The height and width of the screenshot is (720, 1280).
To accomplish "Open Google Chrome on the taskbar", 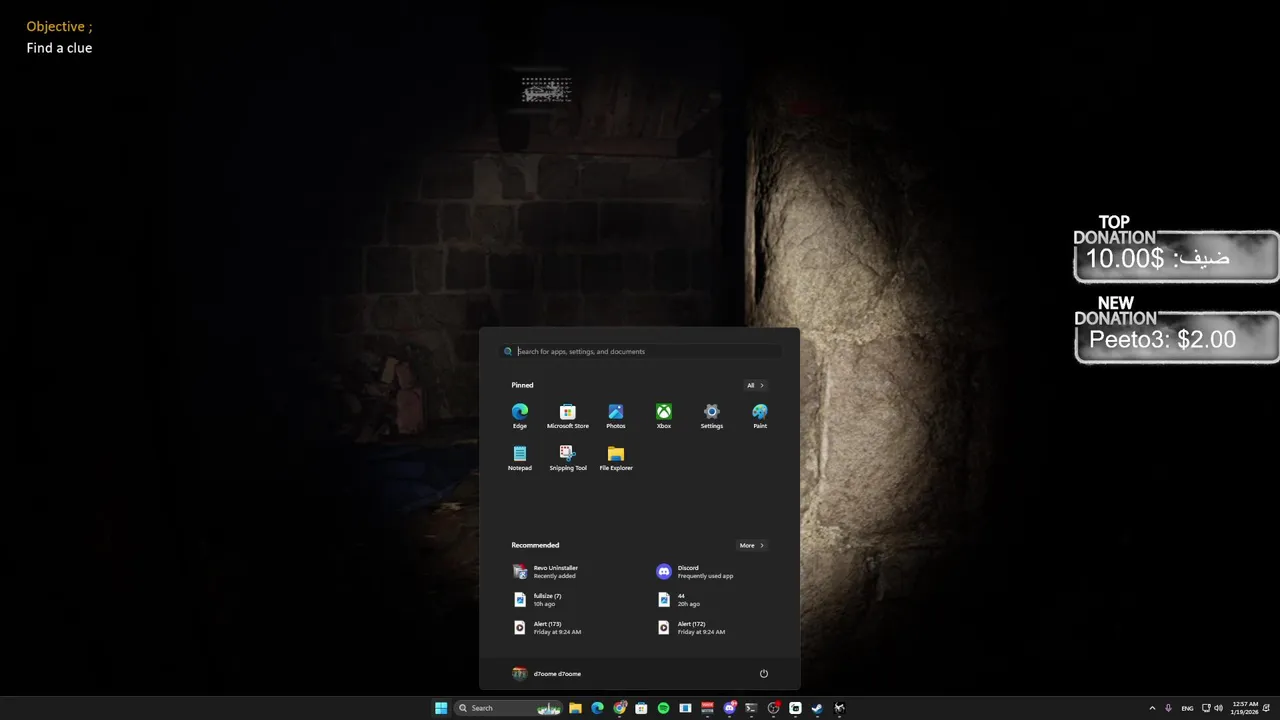I will (x=620, y=708).
